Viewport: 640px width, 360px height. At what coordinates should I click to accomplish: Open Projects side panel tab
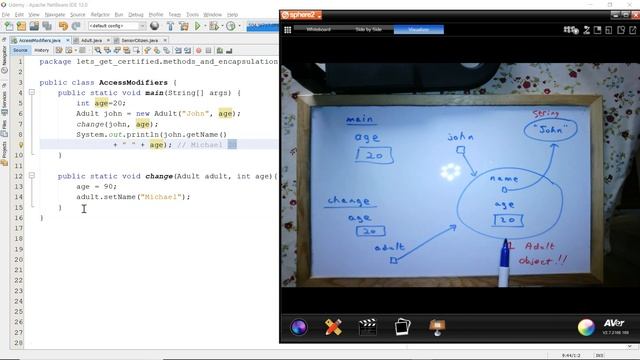tap(4, 154)
